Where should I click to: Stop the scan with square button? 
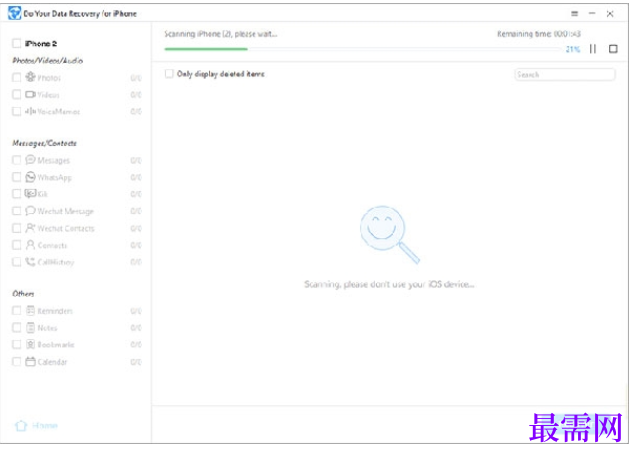pyautogui.click(x=613, y=49)
